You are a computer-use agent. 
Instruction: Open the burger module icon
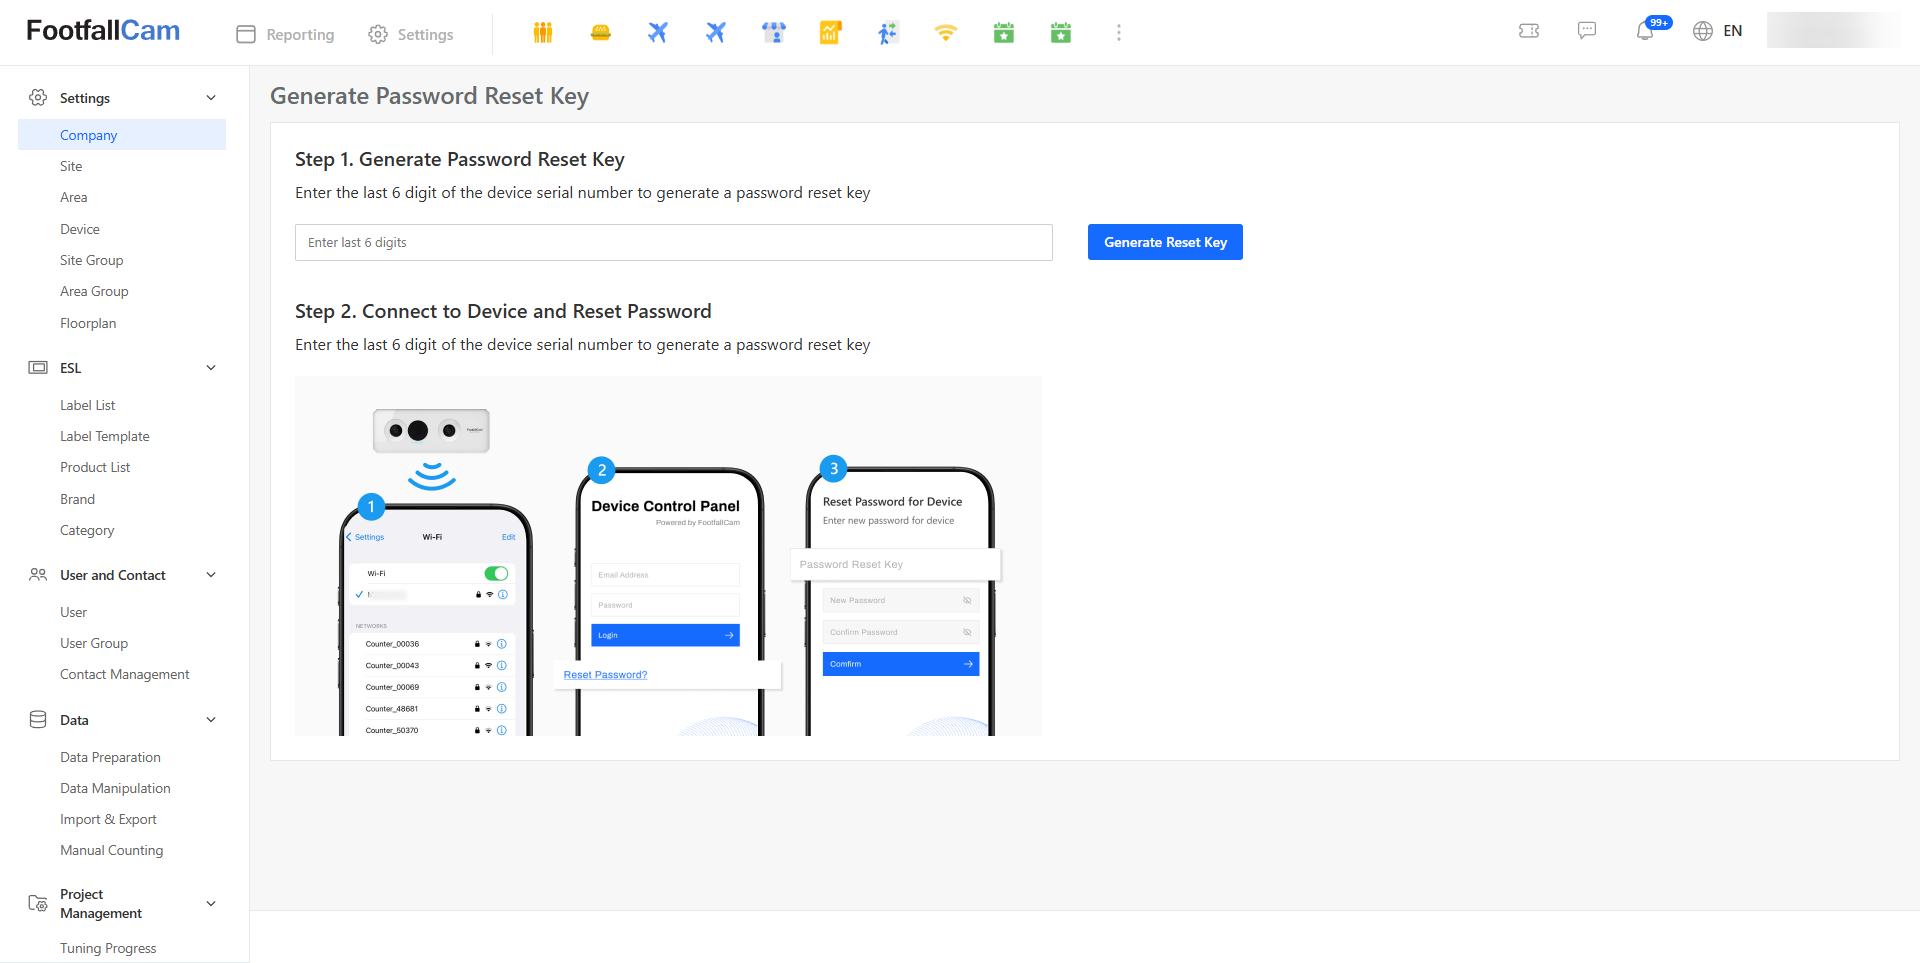[600, 33]
